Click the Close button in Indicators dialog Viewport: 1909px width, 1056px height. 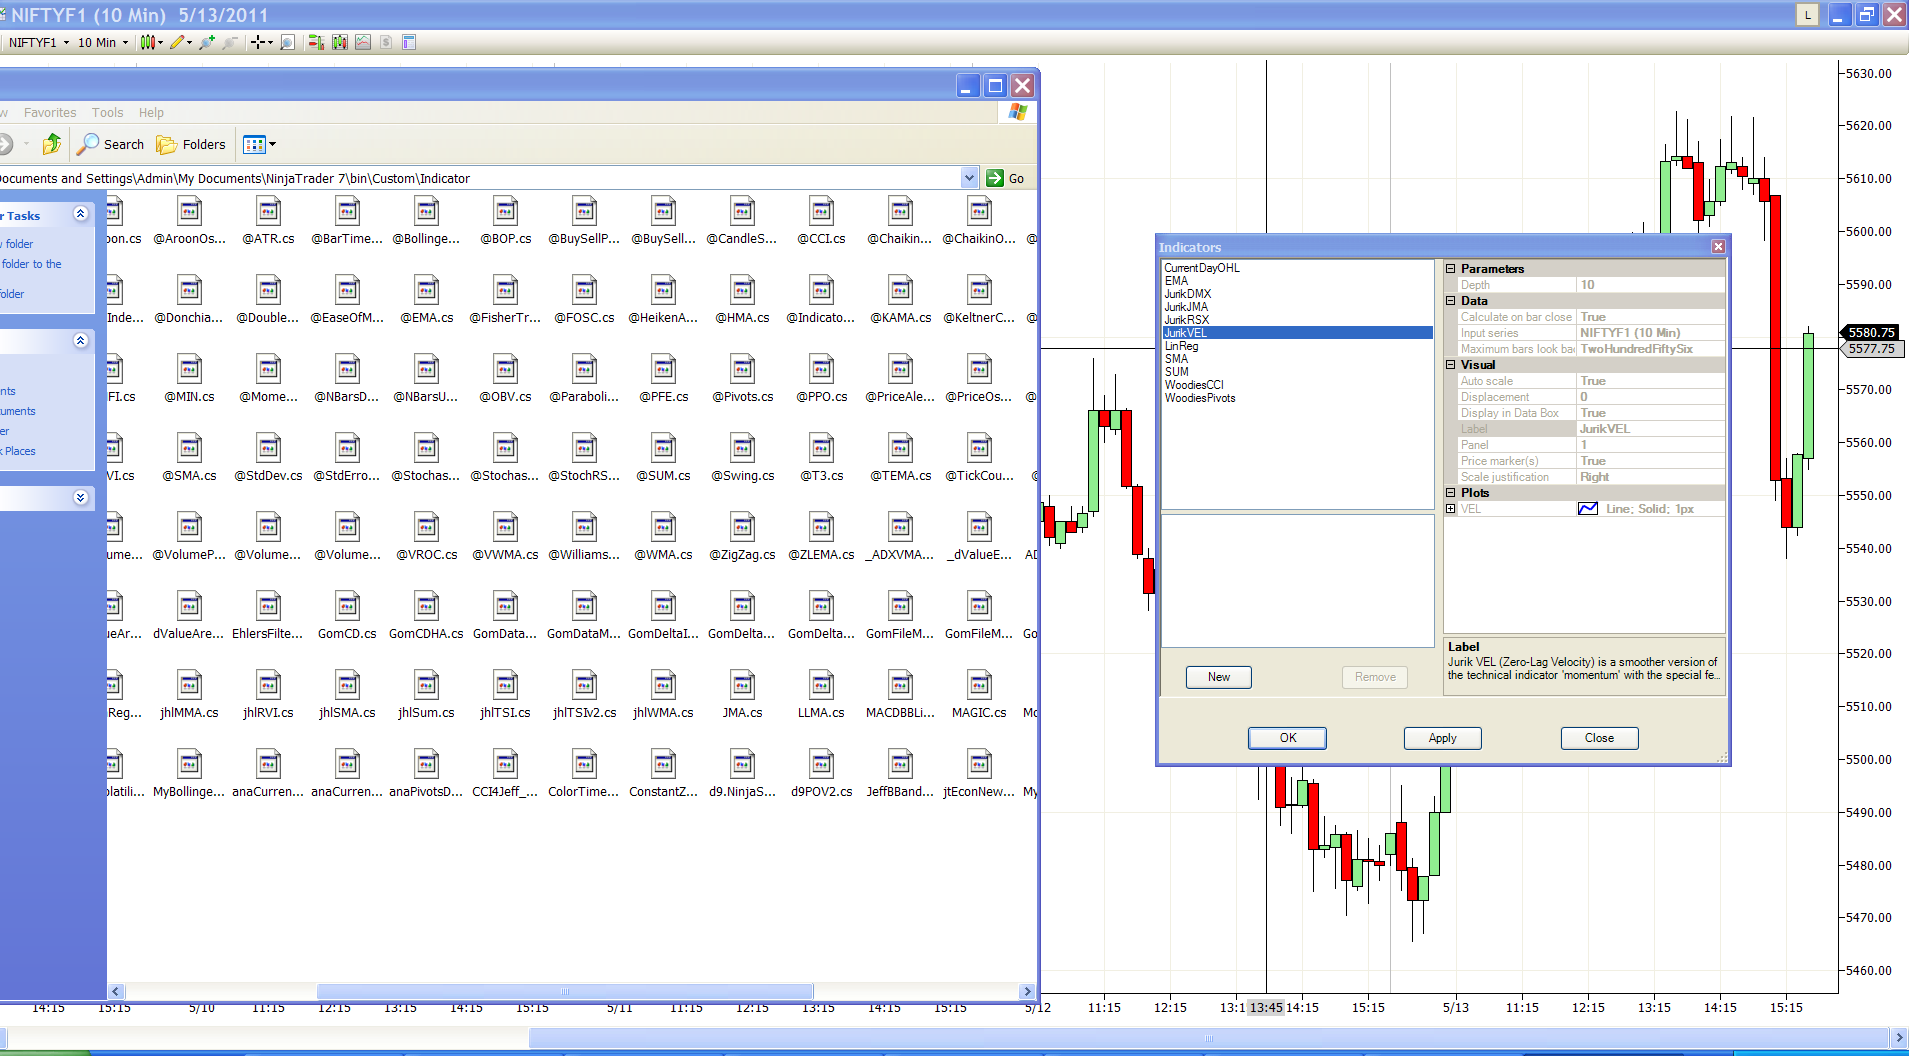coord(1600,738)
